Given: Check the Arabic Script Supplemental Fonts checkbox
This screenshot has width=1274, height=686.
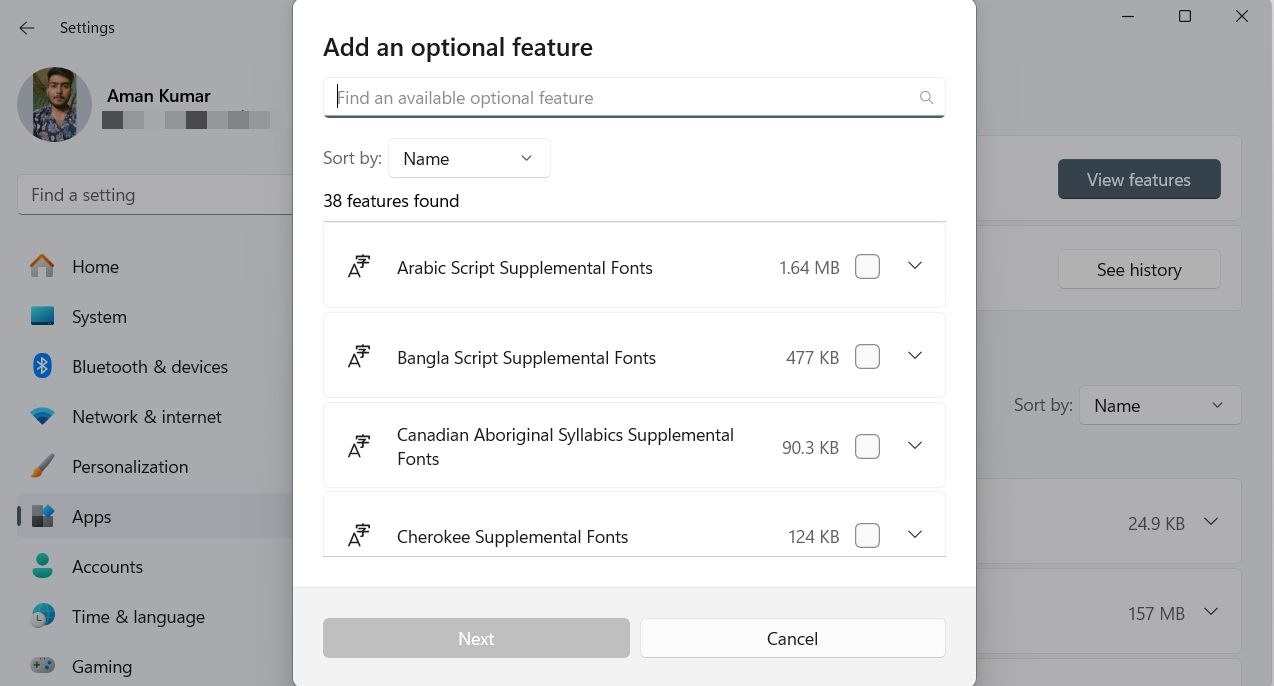Looking at the screenshot, I should pyautogui.click(x=867, y=266).
